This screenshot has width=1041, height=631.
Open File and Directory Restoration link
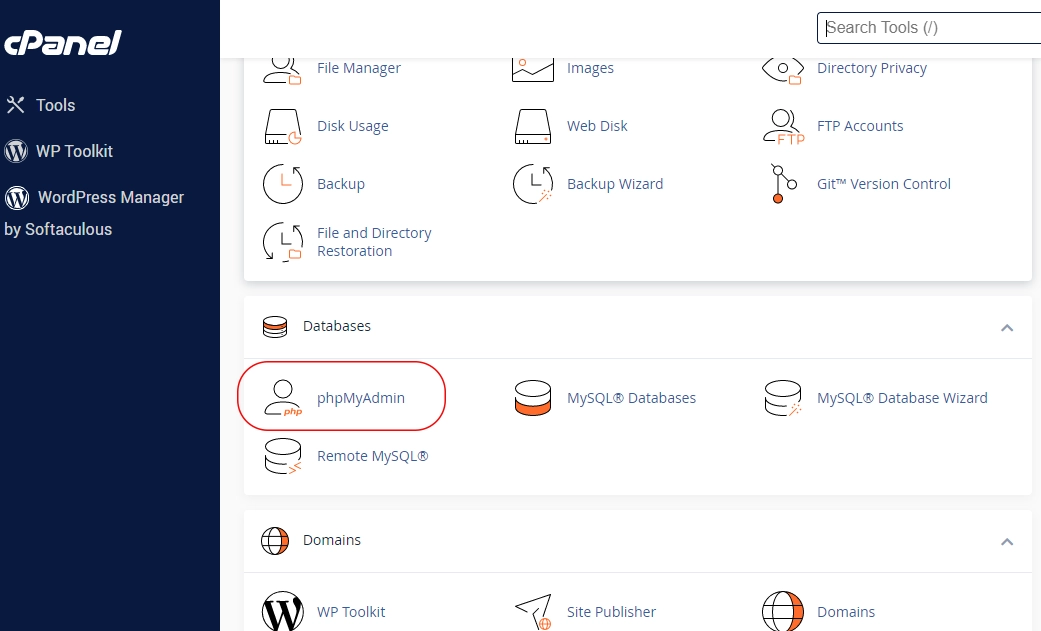(374, 242)
